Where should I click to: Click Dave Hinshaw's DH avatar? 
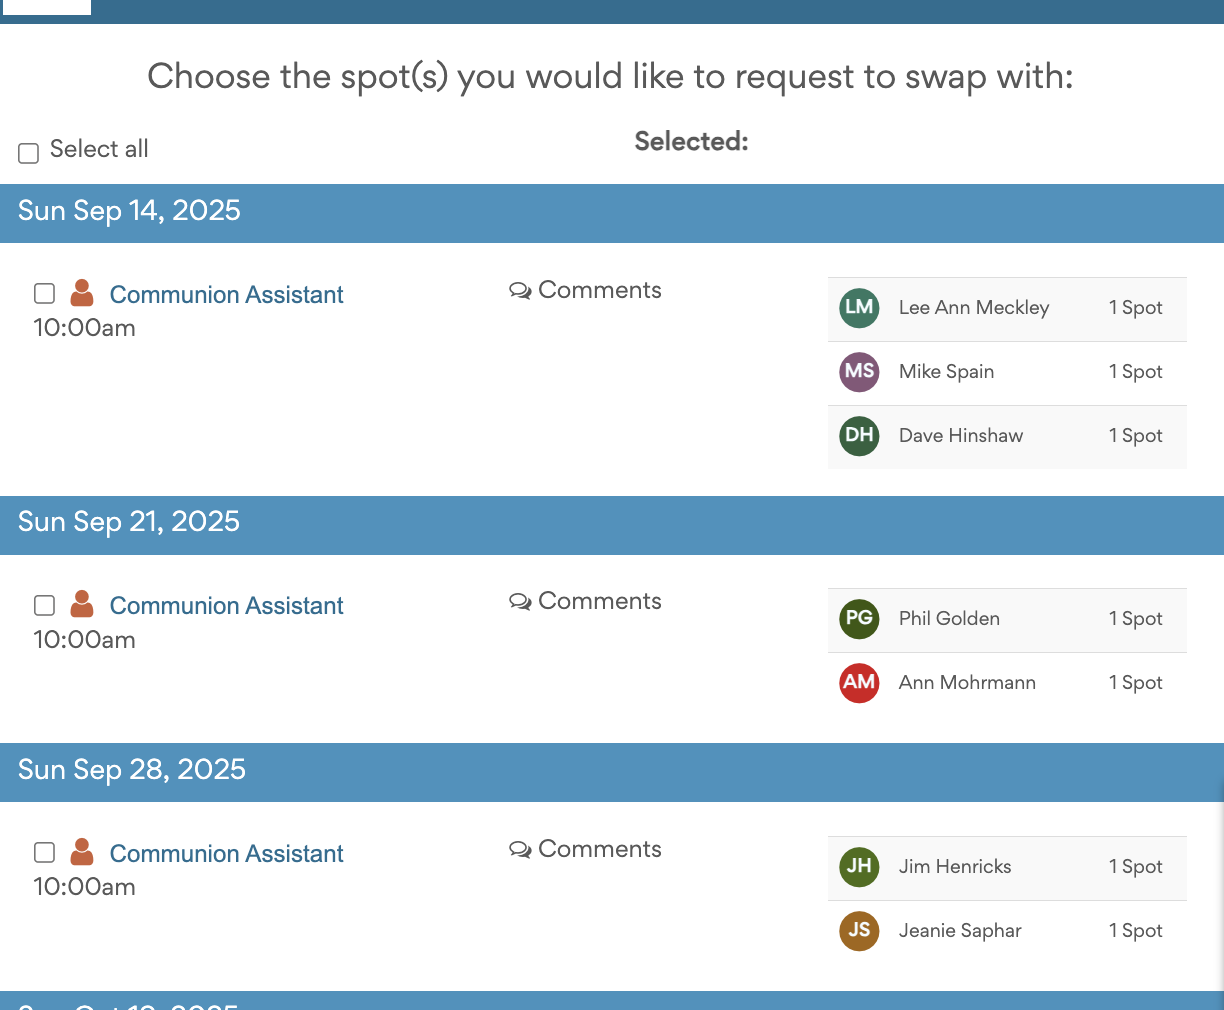(x=859, y=436)
